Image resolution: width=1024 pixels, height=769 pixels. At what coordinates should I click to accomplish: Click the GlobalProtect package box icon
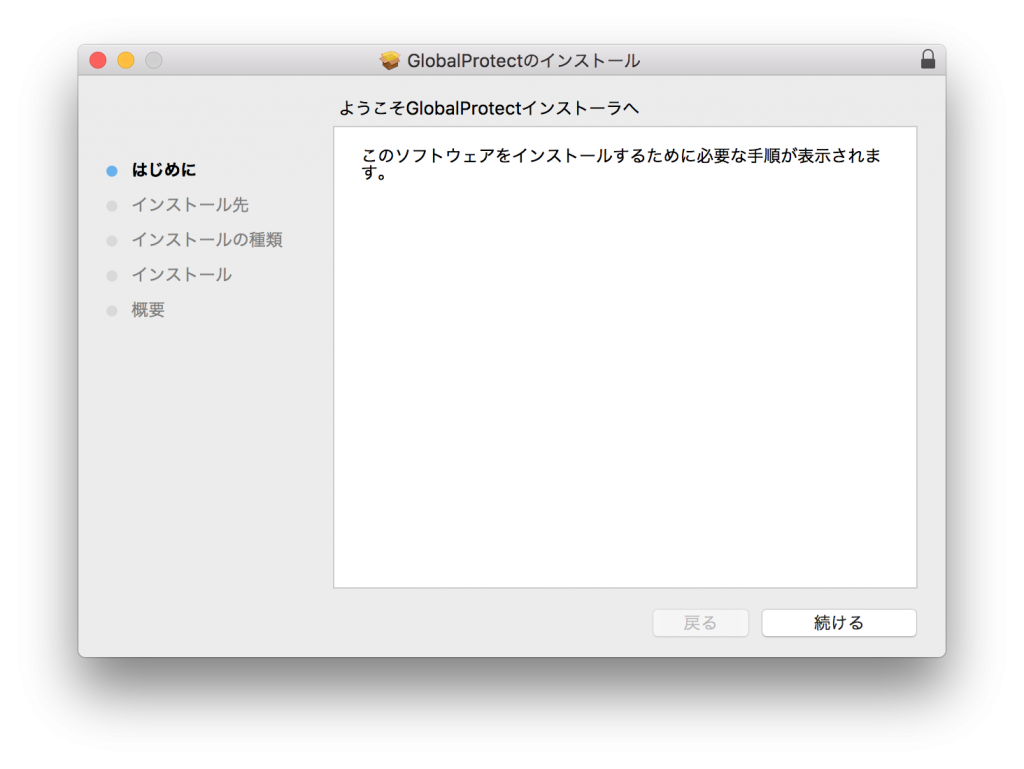pos(390,60)
